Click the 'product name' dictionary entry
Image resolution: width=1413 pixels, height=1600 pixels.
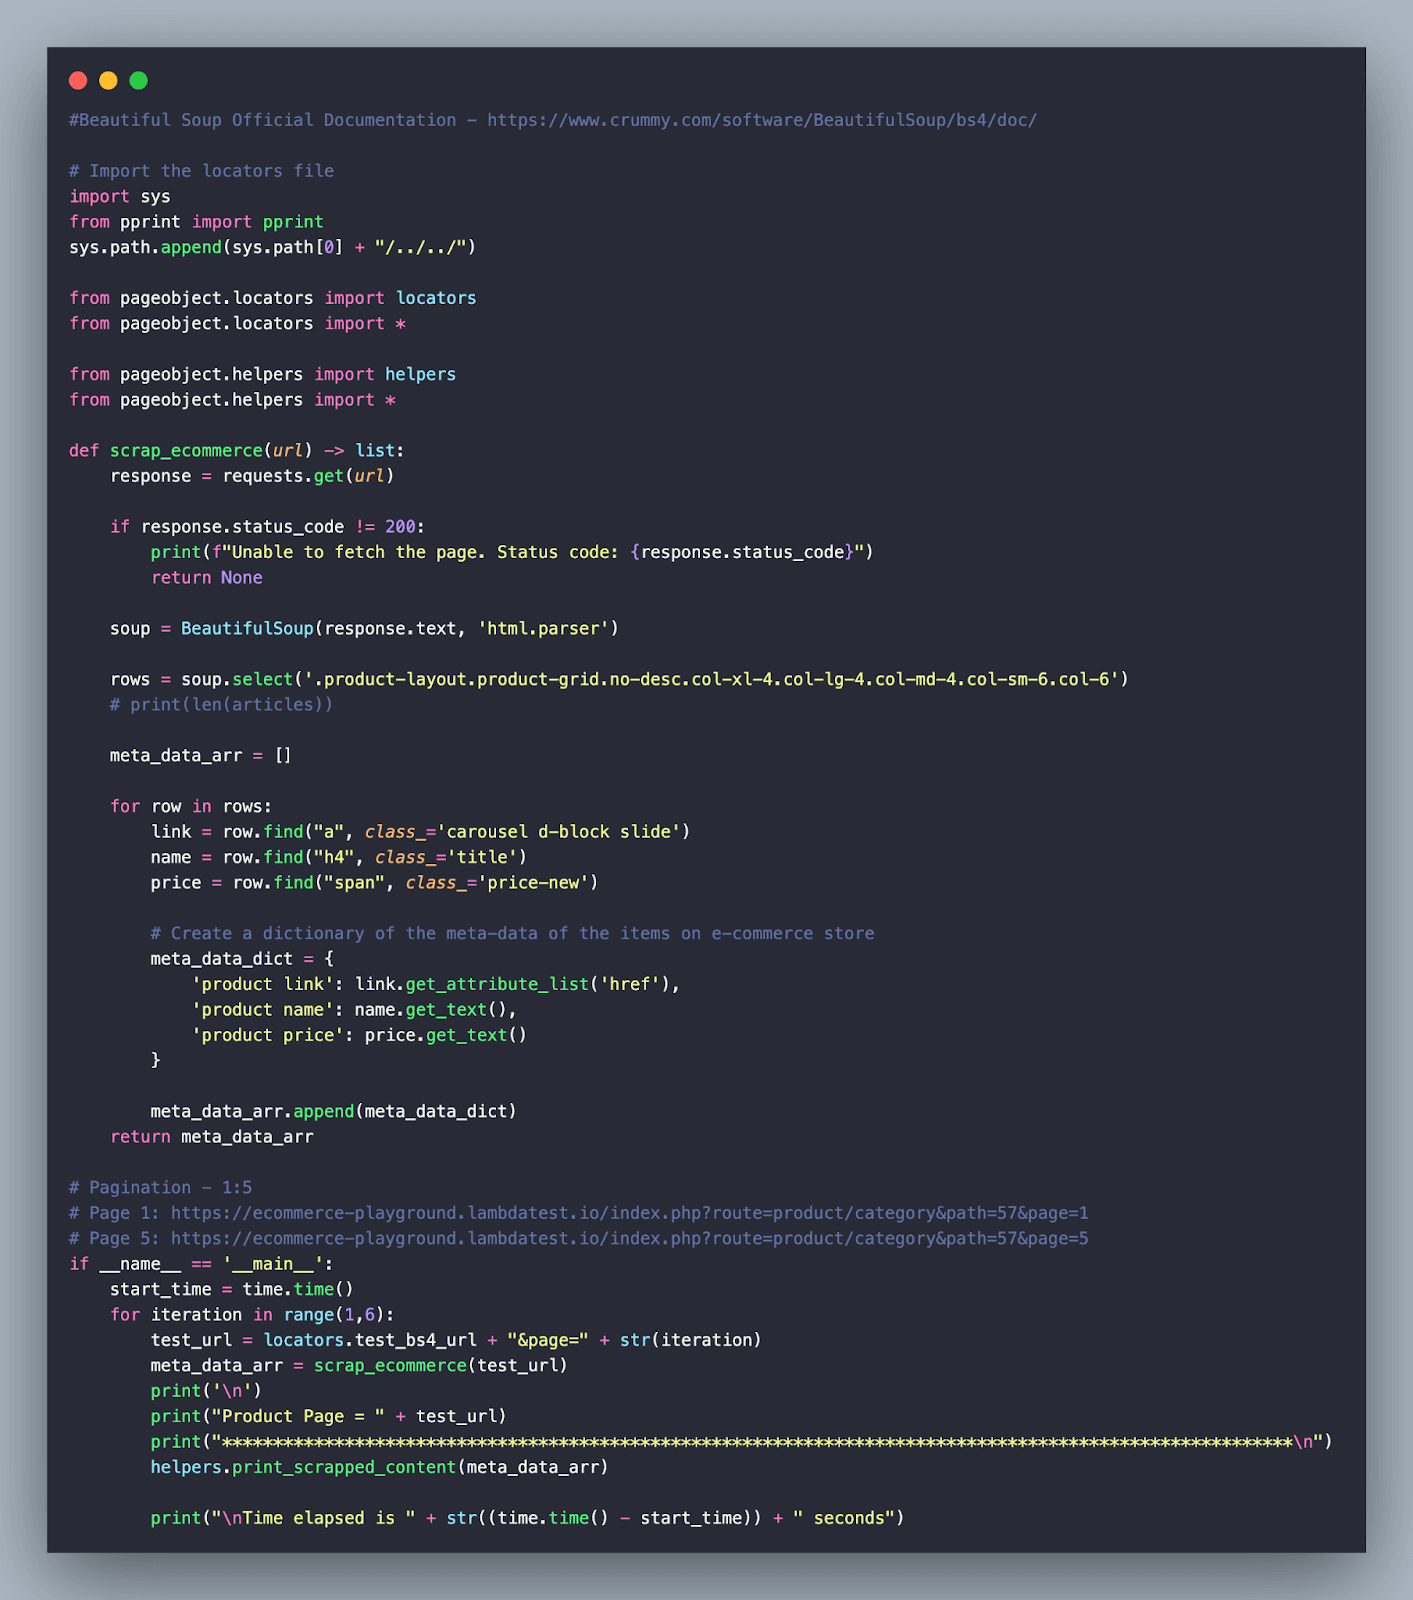(354, 1010)
